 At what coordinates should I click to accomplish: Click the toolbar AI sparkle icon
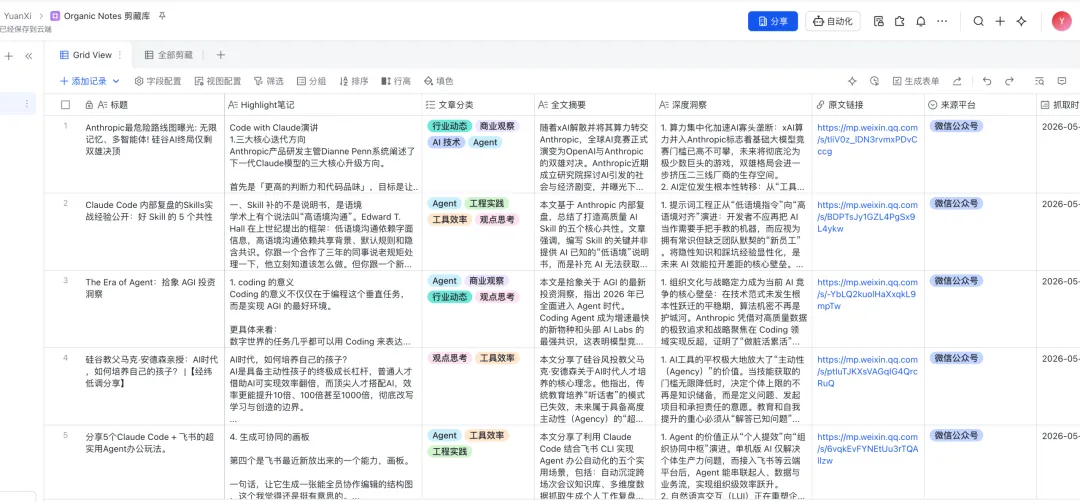852,81
